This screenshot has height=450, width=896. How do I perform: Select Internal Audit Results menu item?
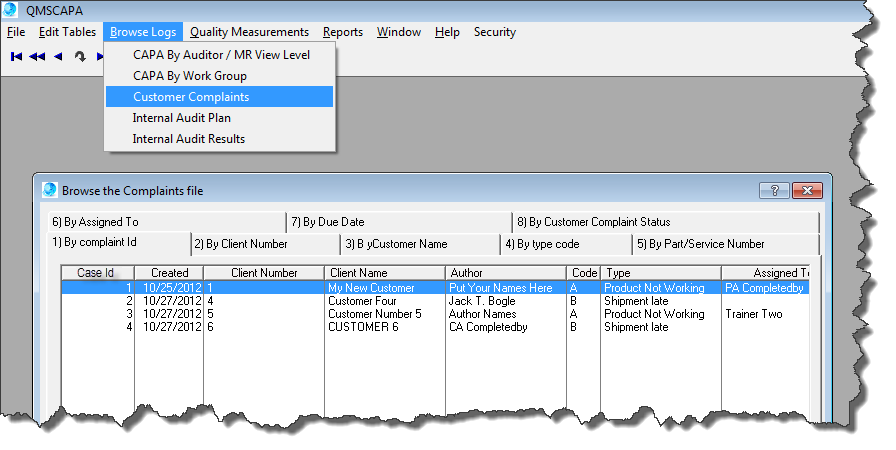pyautogui.click(x=188, y=139)
